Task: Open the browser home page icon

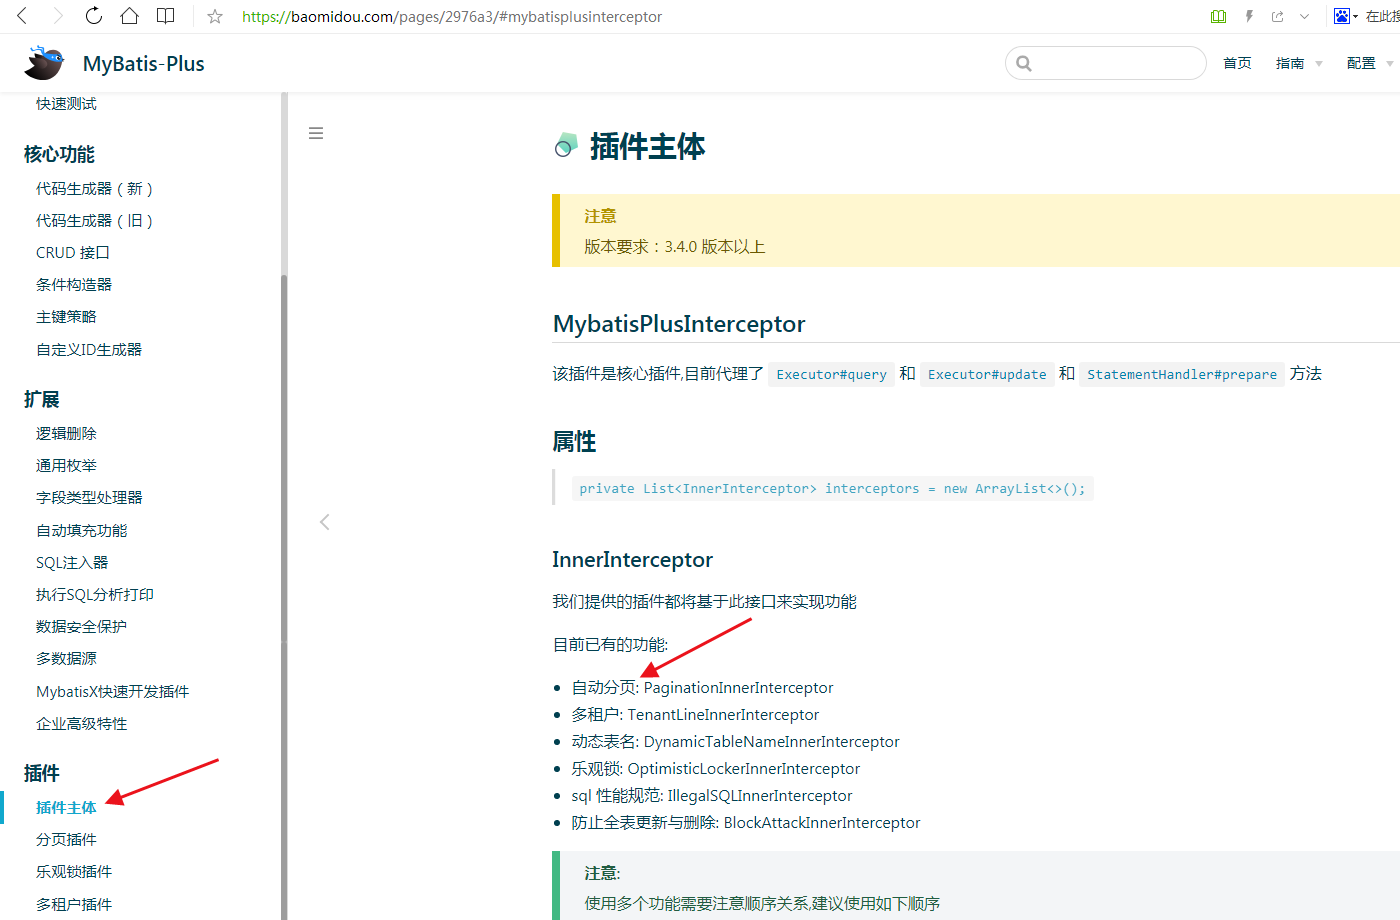Action: point(129,16)
